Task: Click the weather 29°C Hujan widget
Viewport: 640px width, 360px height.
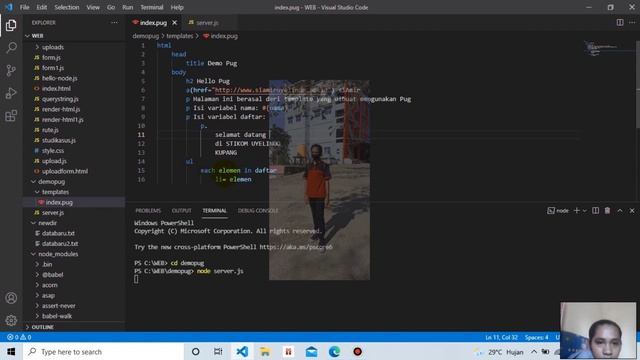Action: click(499, 351)
